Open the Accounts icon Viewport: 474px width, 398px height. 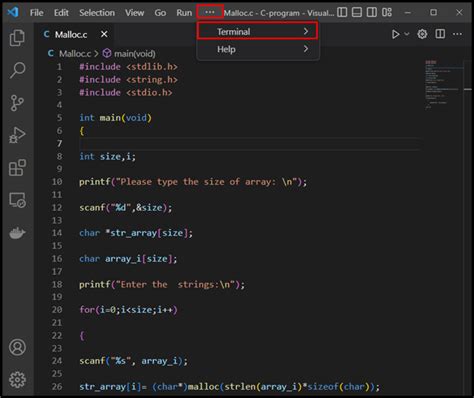[x=17, y=347]
